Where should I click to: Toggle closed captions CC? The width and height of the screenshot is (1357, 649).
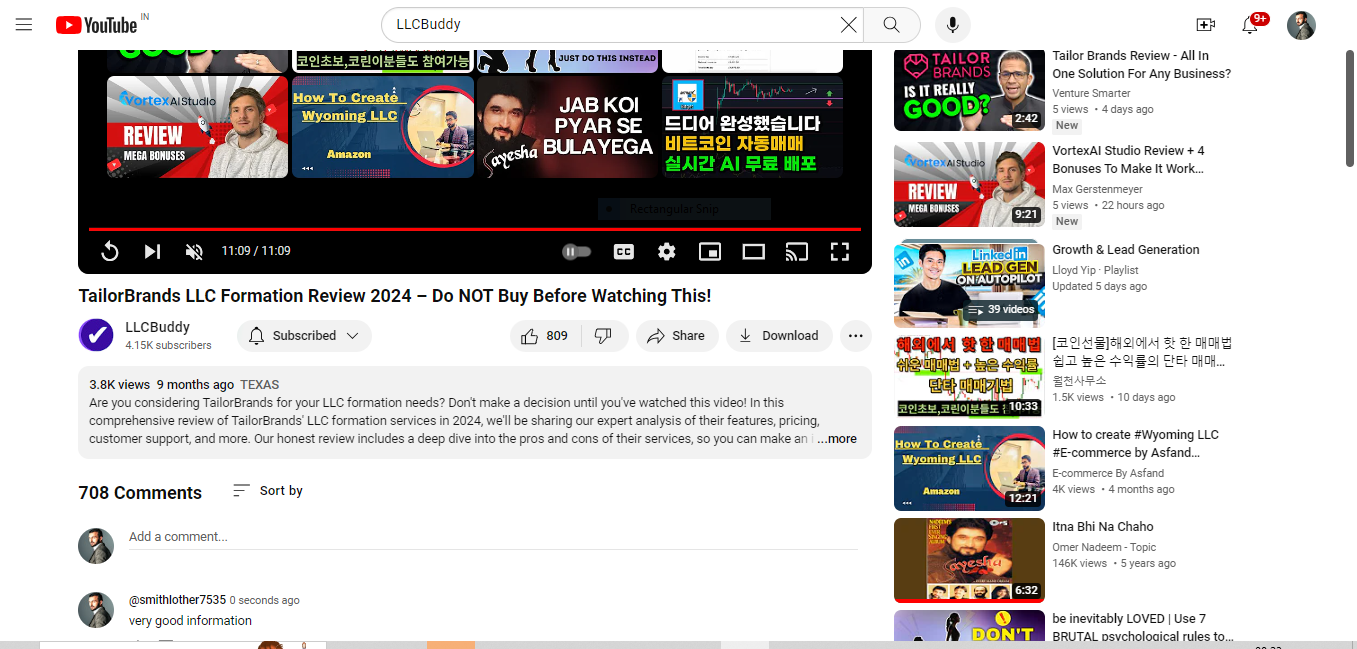point(624,252)
